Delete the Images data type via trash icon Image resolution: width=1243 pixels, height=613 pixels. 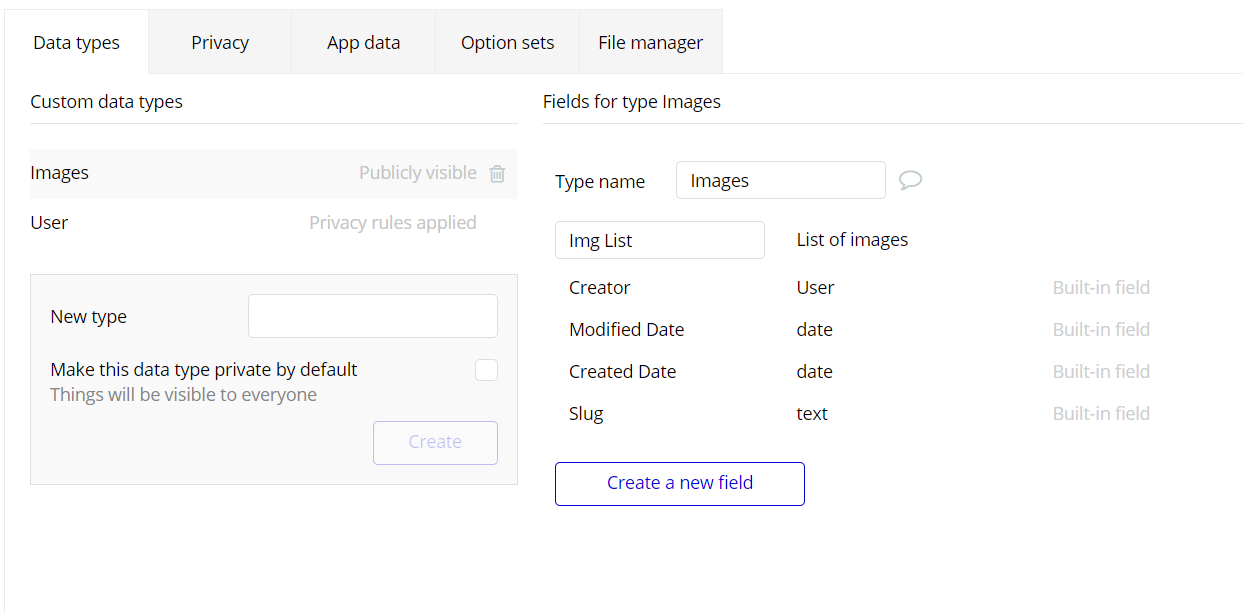click(x=497, y=174)
